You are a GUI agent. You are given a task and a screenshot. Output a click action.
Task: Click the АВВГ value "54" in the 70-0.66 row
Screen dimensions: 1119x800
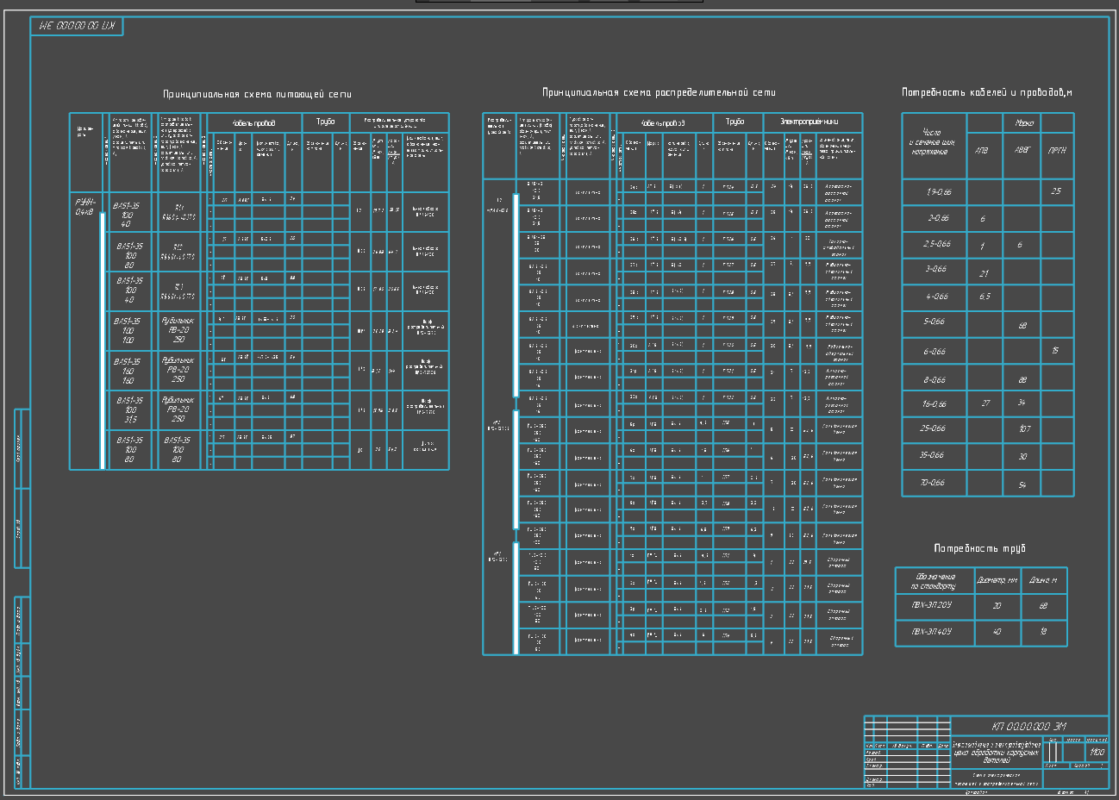tap(1022, 485)
